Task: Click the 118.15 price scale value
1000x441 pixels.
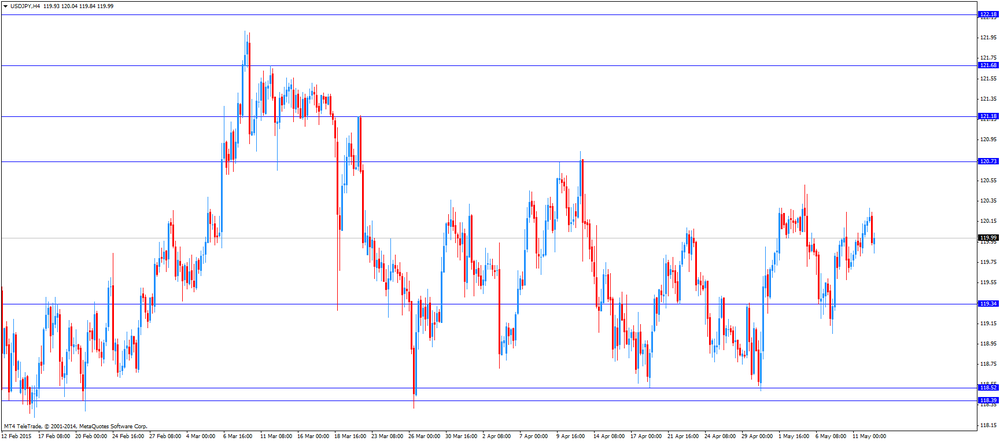Action: 988,425
